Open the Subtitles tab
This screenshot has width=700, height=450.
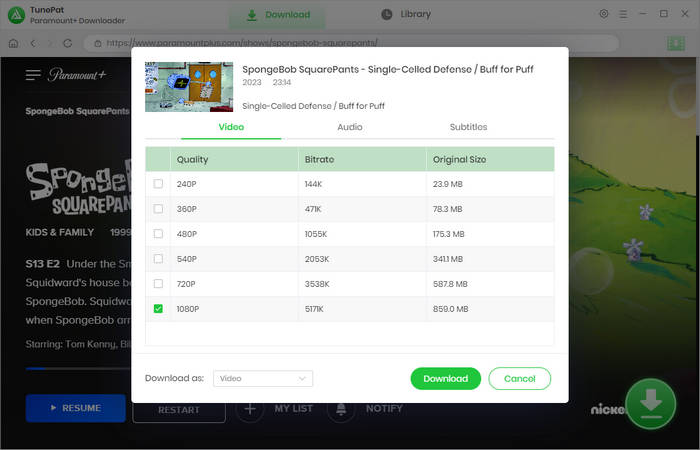(x=468, y=127)
